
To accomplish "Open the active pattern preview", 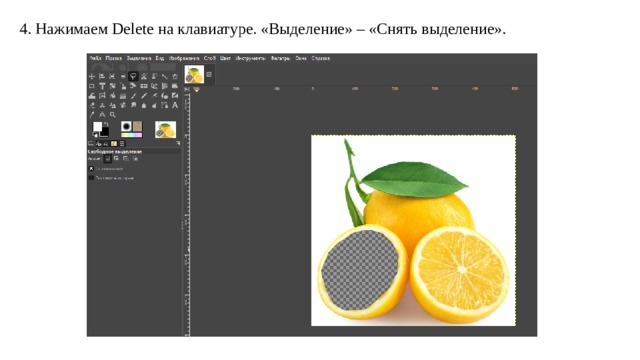I will point(138,126).
